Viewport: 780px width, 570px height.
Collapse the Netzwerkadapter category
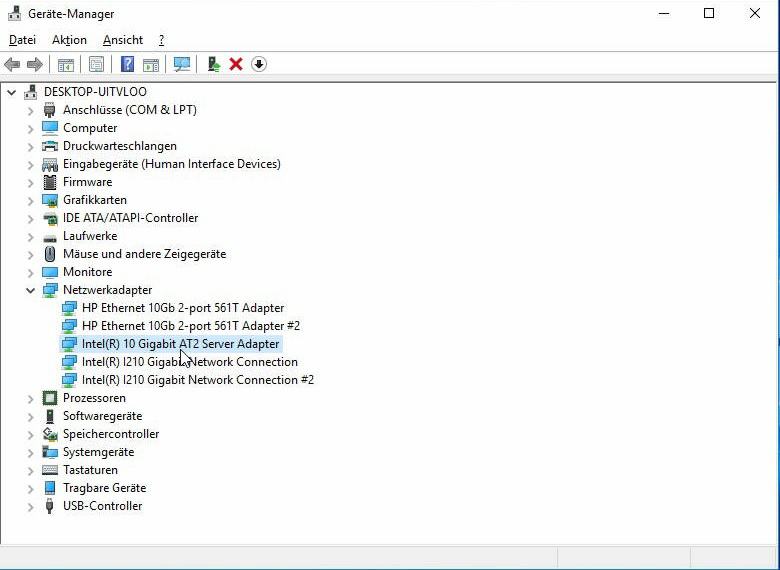coord(30,290)
